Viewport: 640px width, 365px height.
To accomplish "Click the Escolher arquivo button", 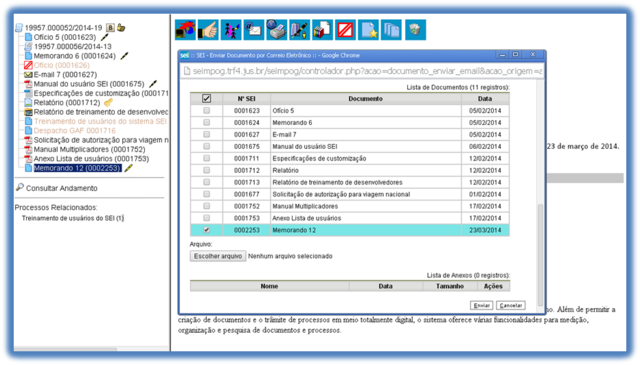I will tap(218, 256).
